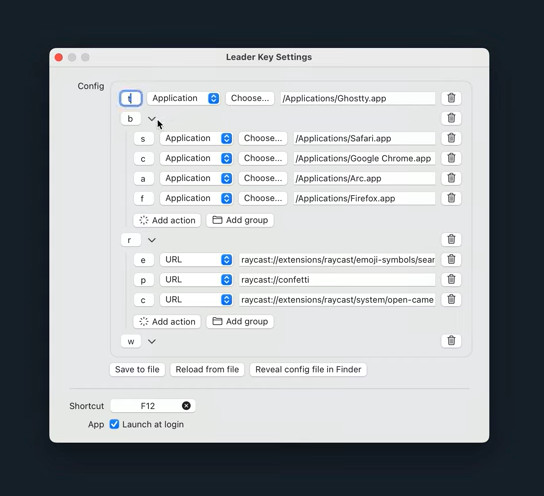Open the type dropdown for Firefox.app row
The image size is (544, 496).
(196, 198)
